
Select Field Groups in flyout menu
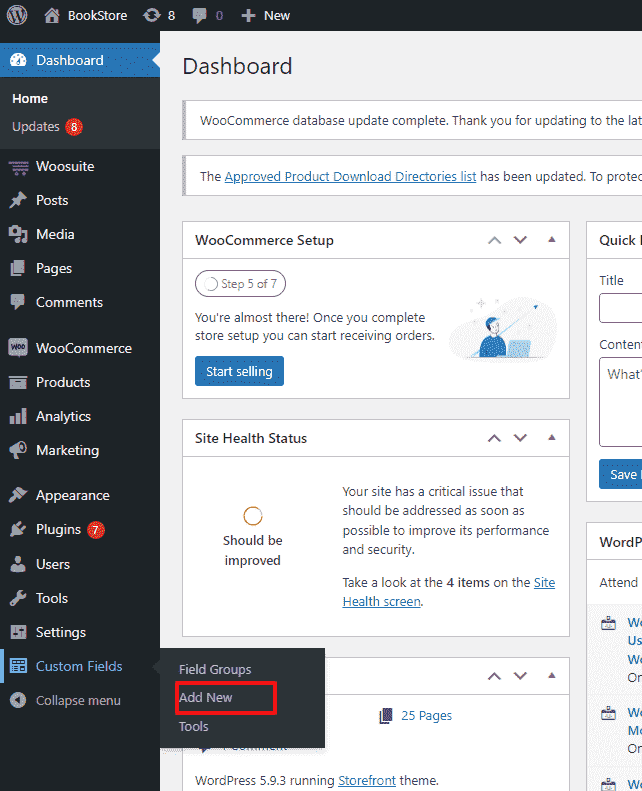(215, 669)
